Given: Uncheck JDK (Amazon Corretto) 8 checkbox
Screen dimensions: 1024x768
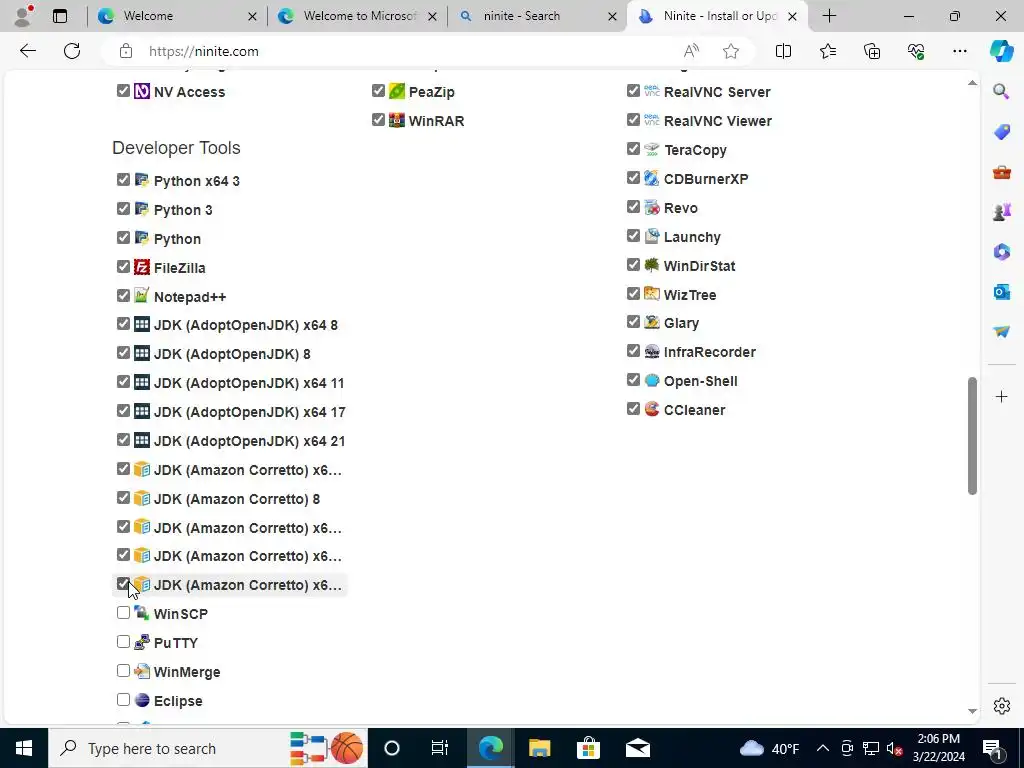Looking at the screenshot, I should (x=123, y=498).
